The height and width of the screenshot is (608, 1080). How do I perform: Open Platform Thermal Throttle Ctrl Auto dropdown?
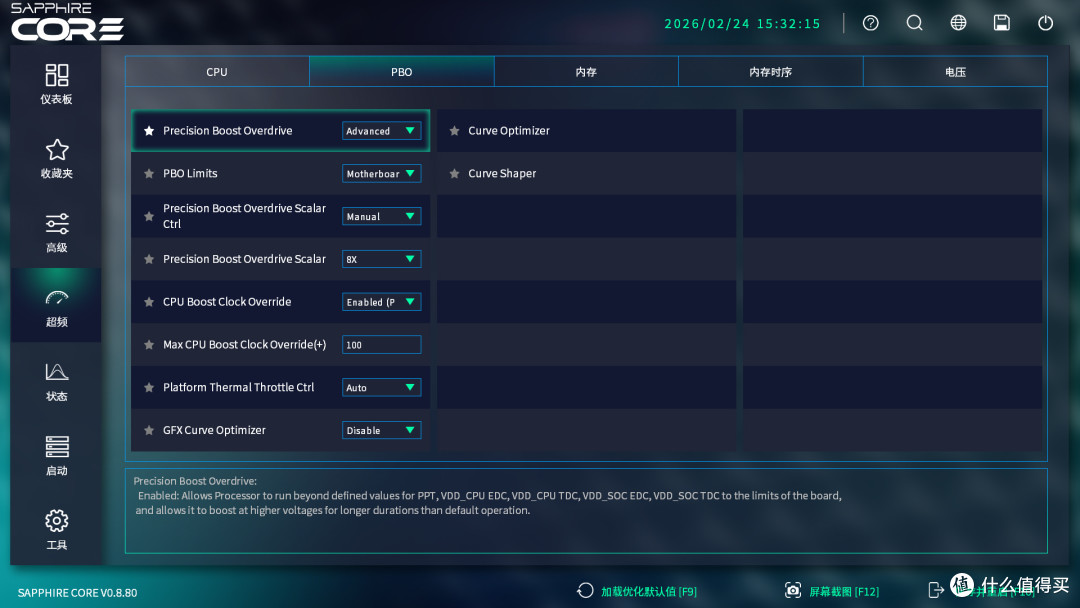coord(382,388)
